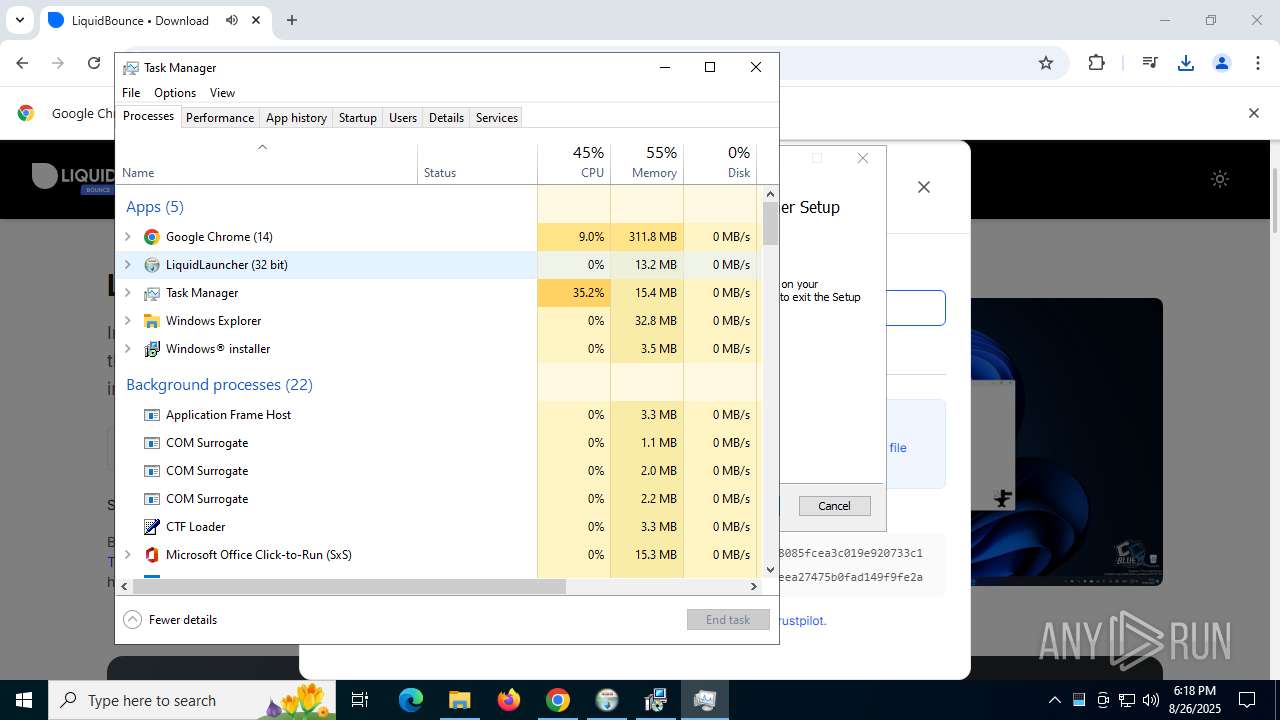Click the Windows installer process icon

pyautogui.click(x=152, y=349)
